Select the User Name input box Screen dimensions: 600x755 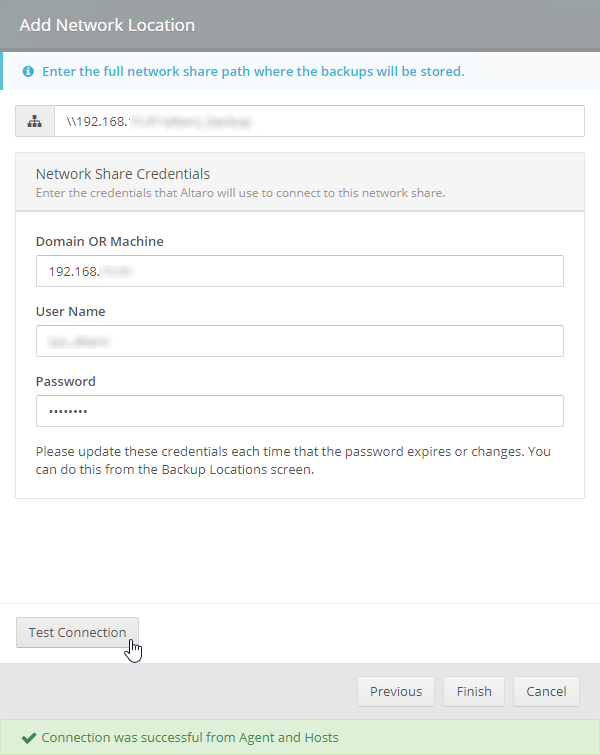pos(300,341)
